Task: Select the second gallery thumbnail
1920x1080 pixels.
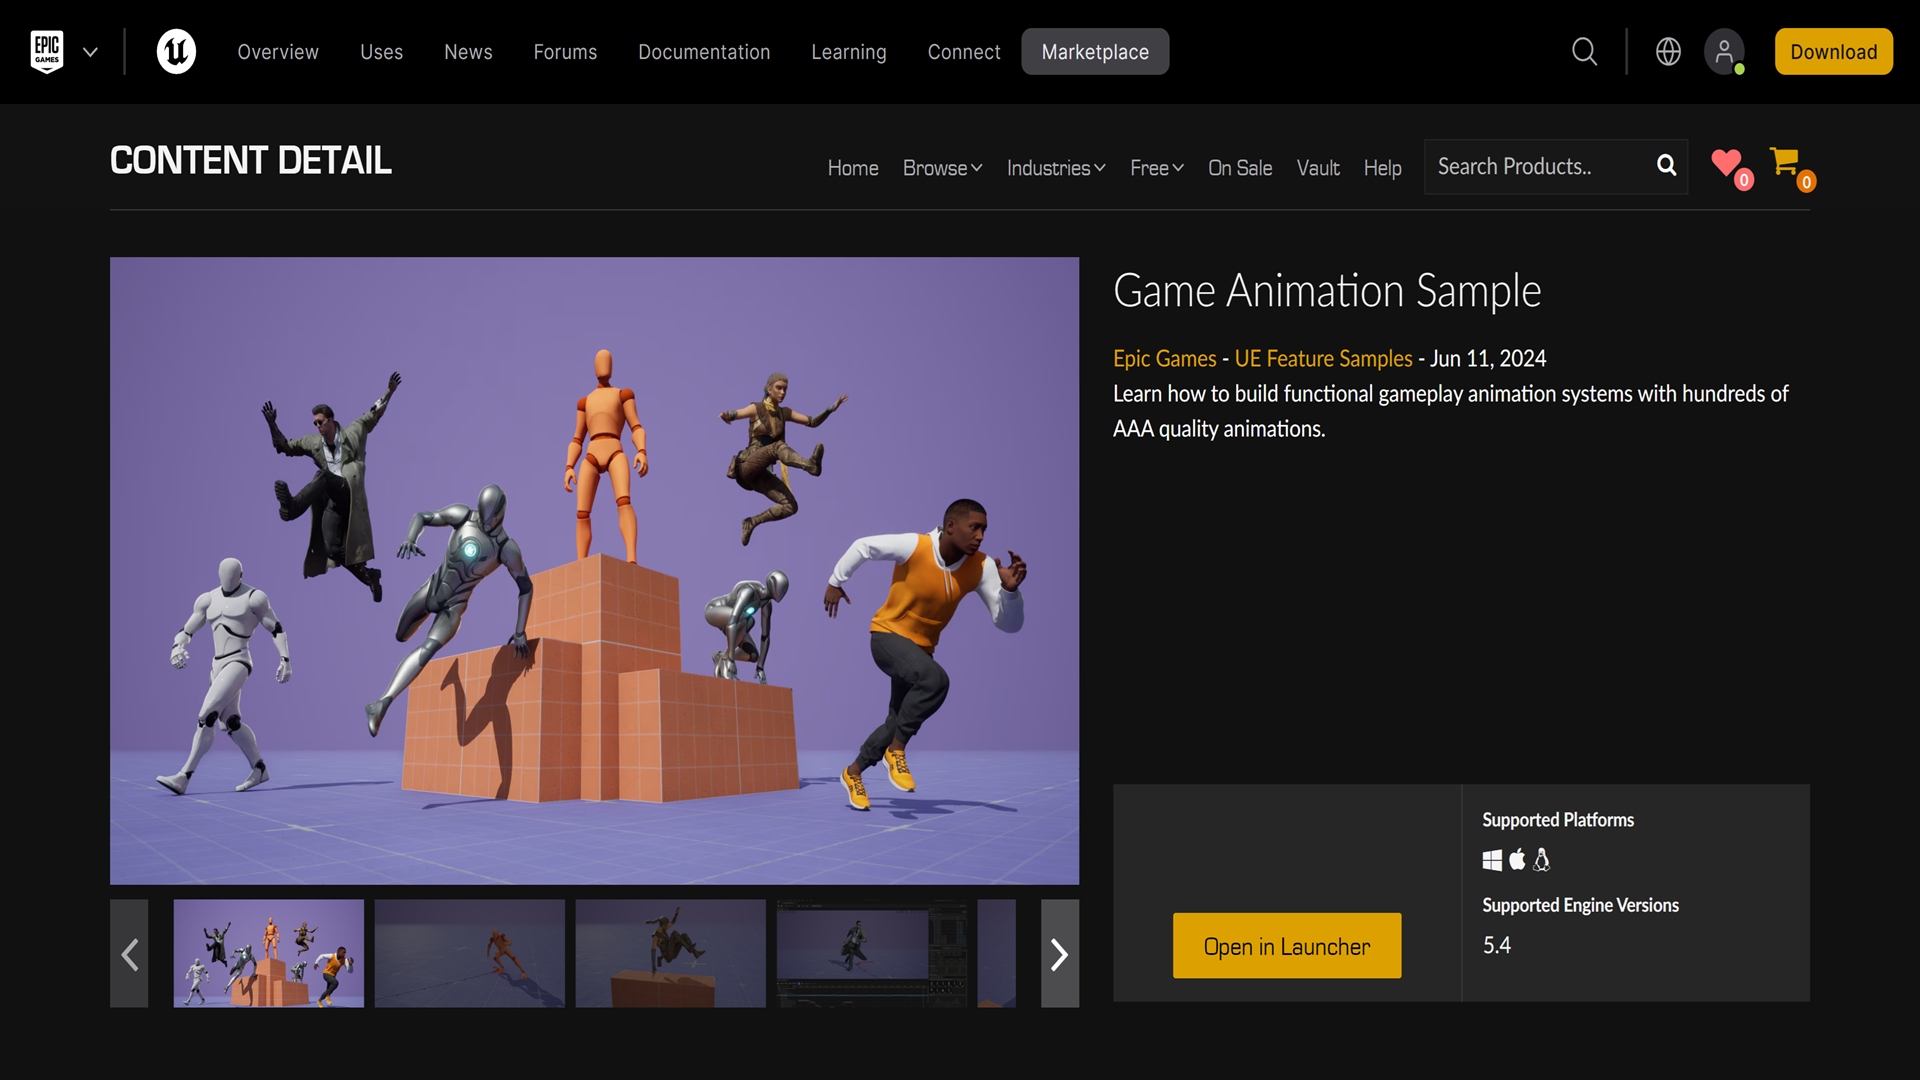Action: coord(469,953)
